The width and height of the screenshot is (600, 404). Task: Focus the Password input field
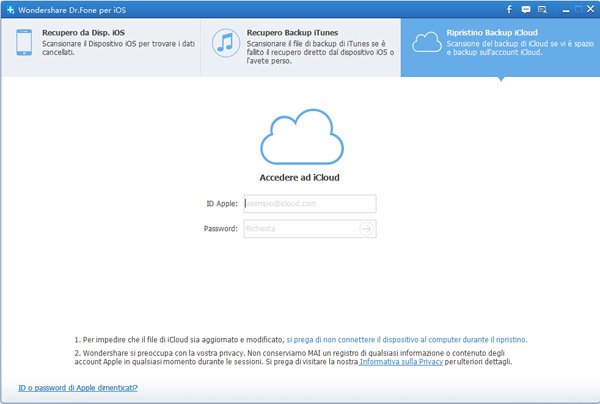310,229
